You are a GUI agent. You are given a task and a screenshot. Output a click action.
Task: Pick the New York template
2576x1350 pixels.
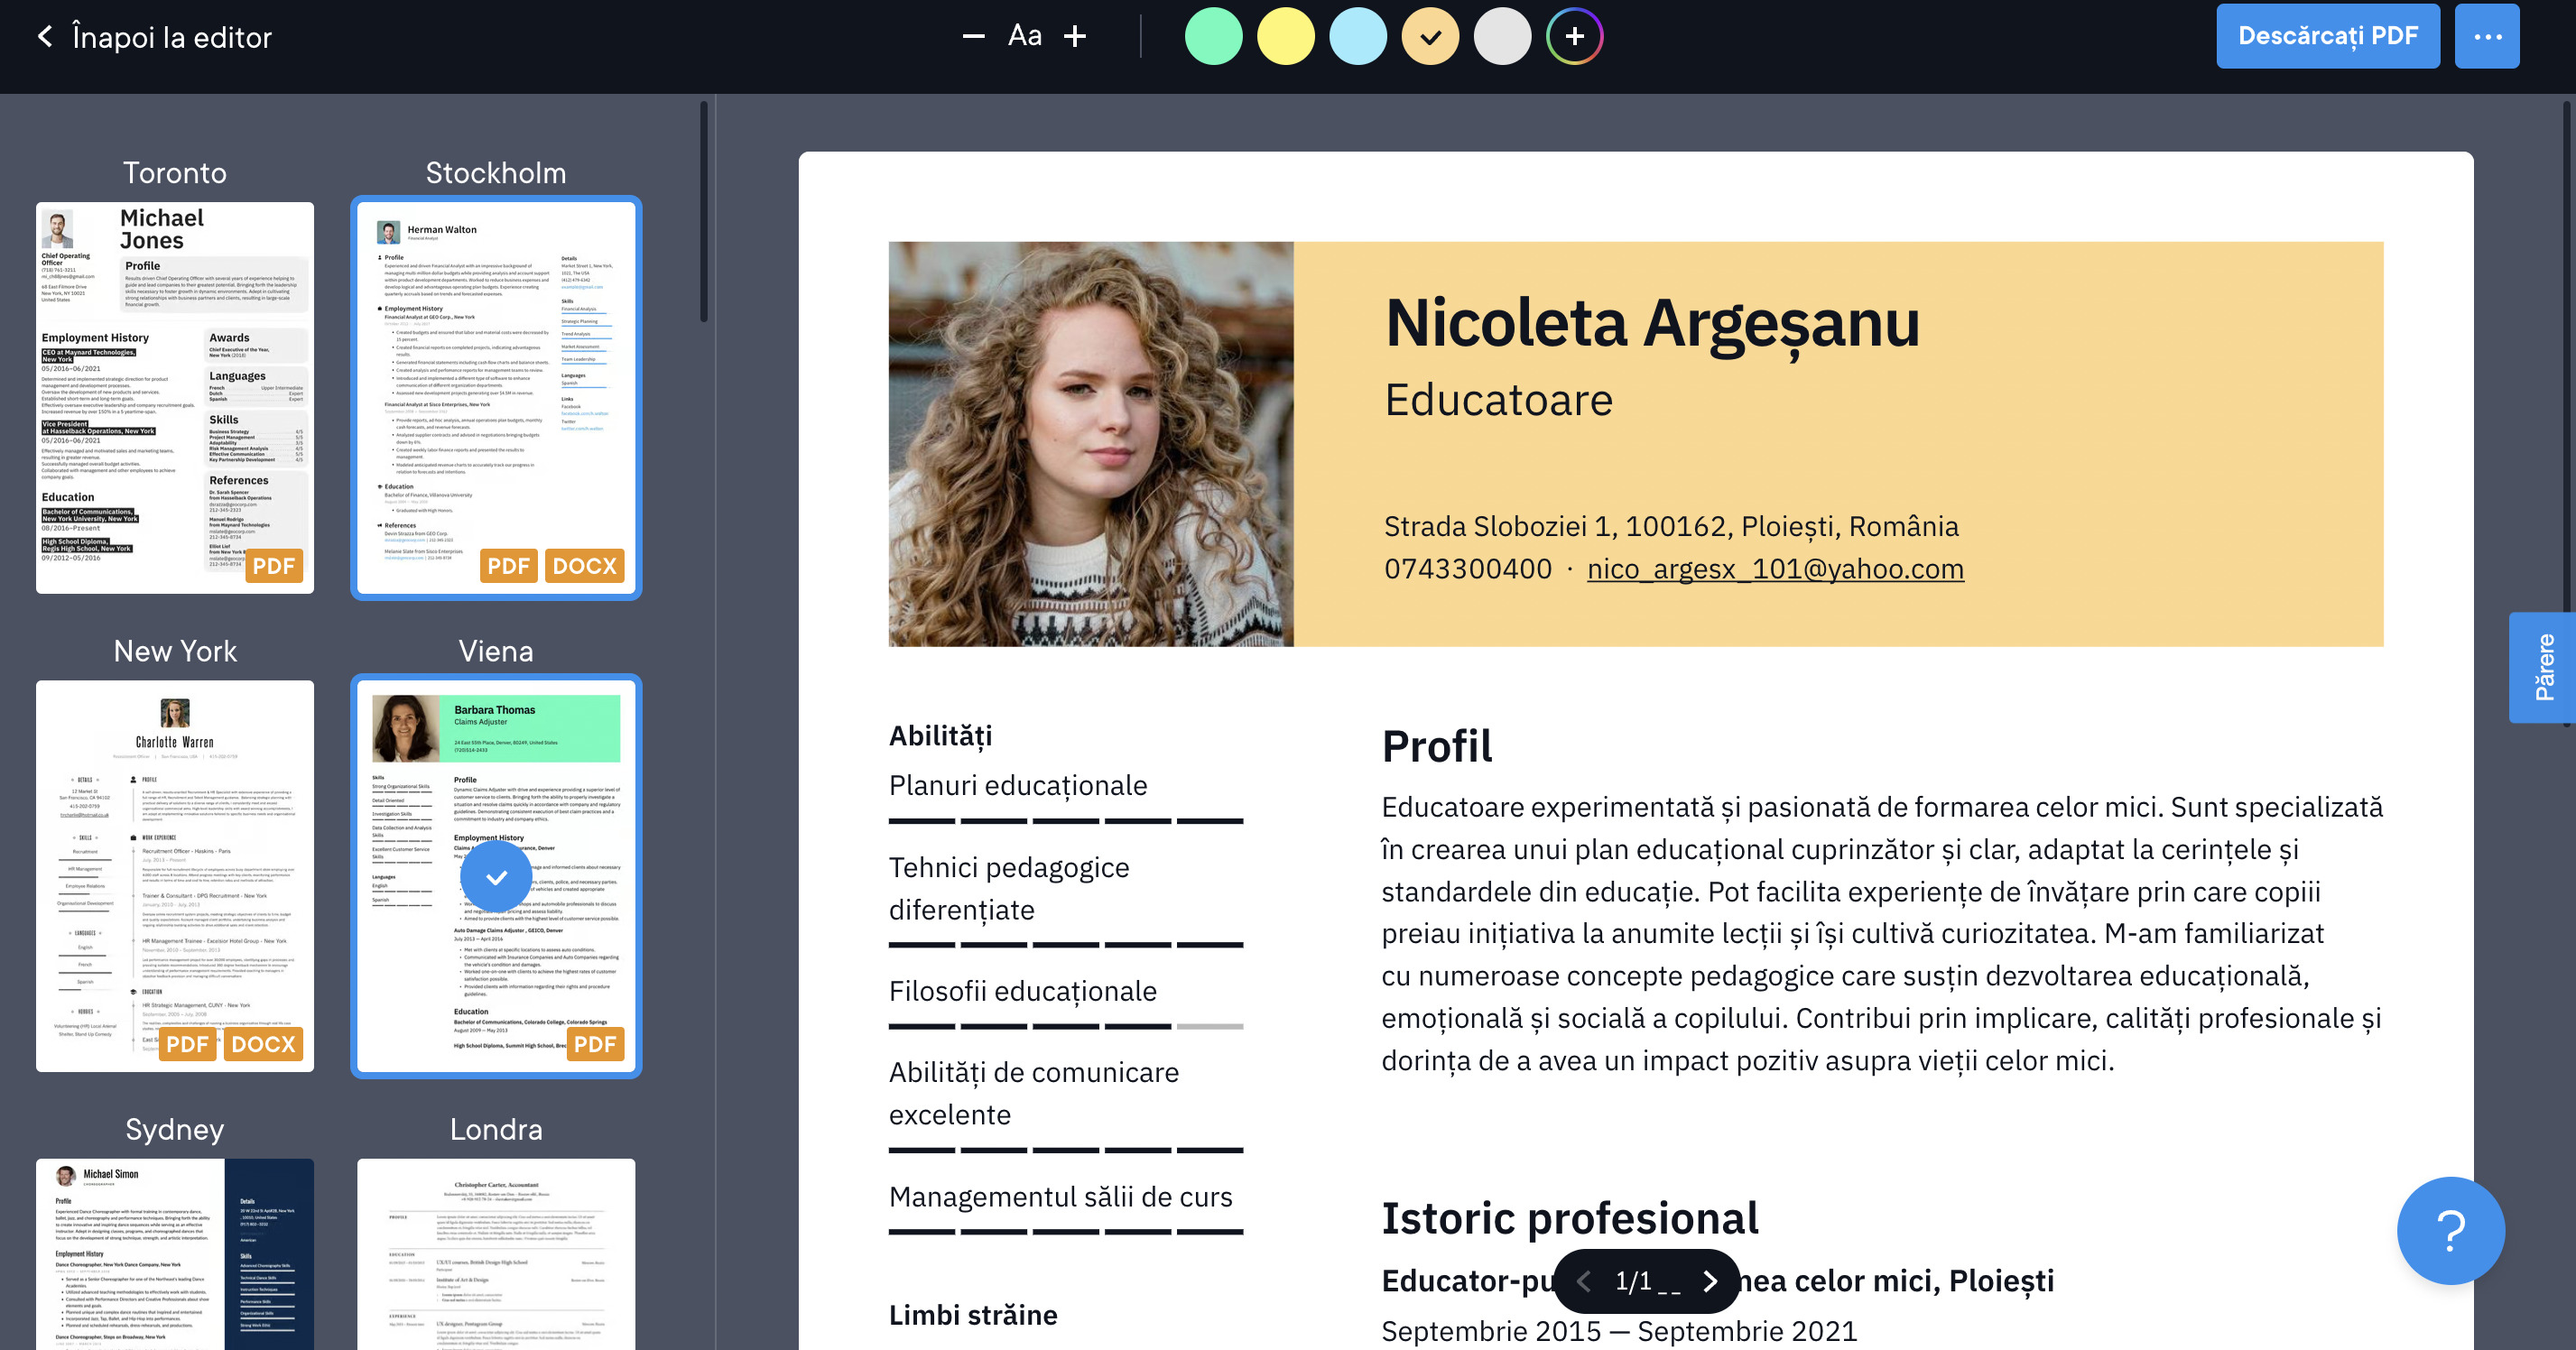[175, 875]
